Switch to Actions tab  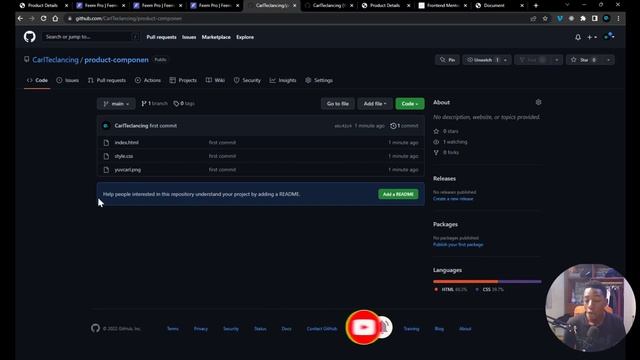pos(148,80)
